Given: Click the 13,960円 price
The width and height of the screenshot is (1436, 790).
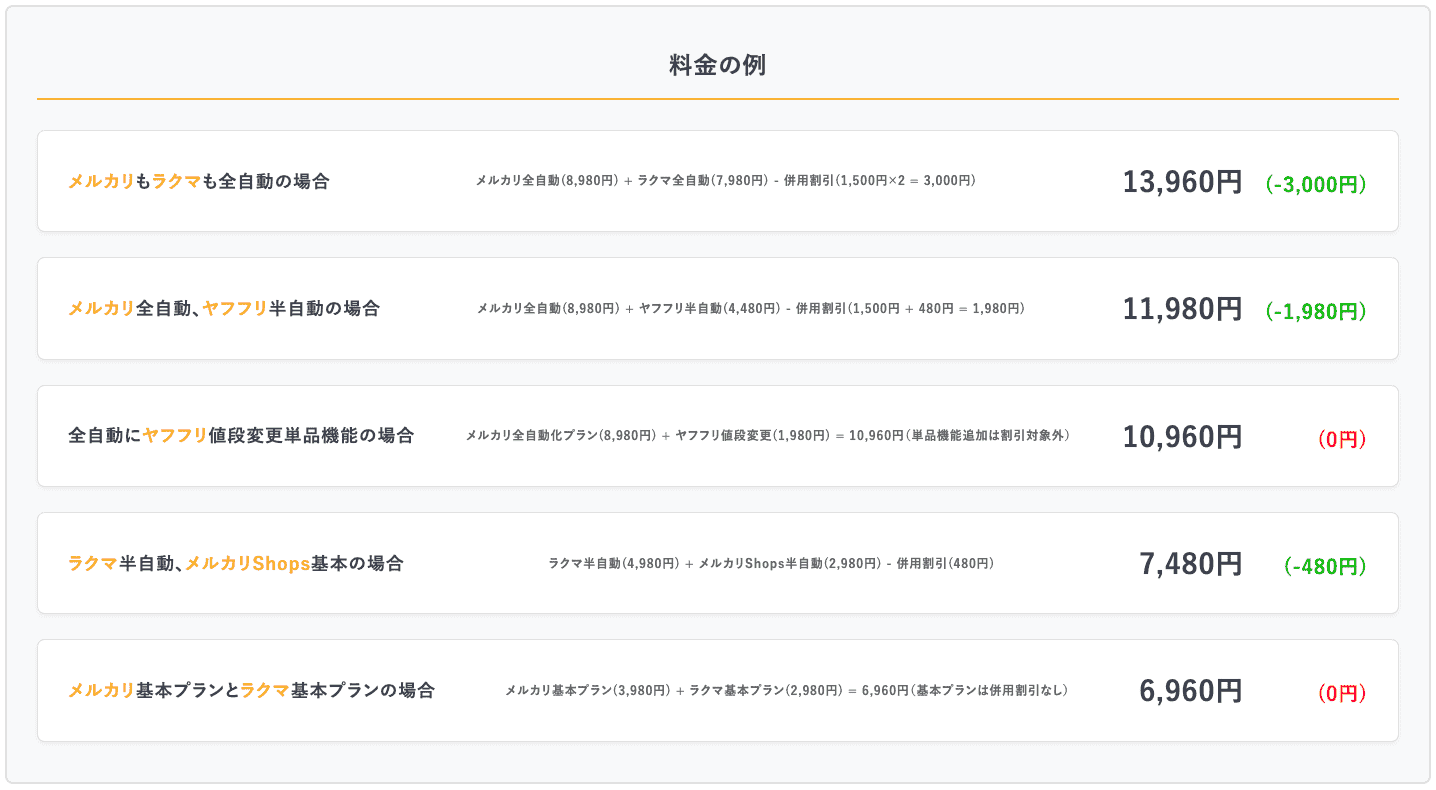Looking at the screenshot, I should (1182, 182).
